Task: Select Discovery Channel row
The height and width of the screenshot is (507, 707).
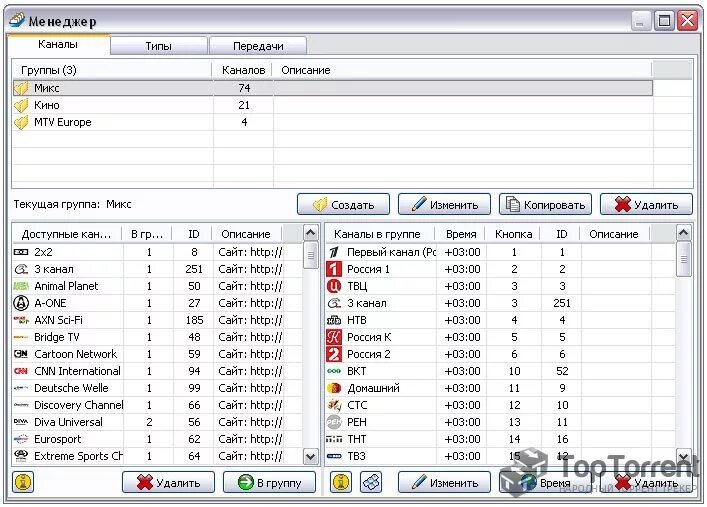Action: (x=157, y=405)
